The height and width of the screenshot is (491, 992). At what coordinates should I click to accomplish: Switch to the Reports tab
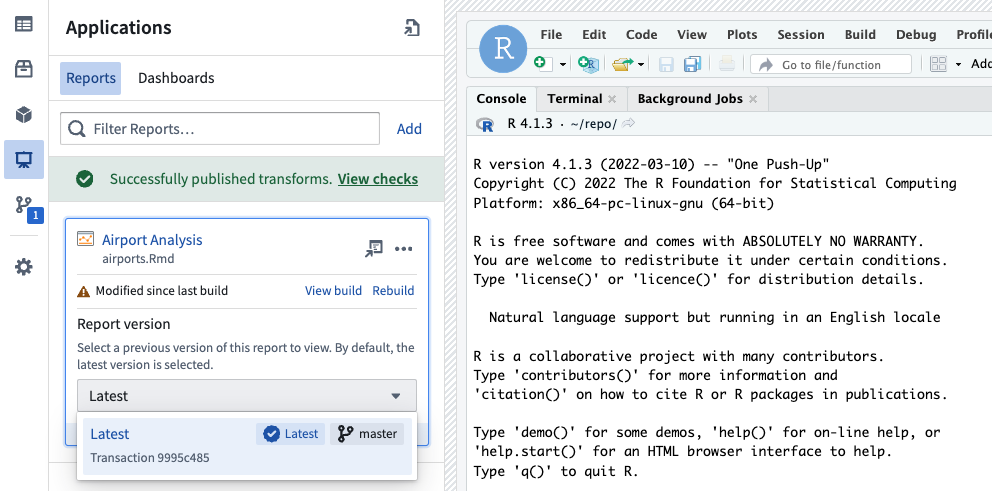click(90, 78)
